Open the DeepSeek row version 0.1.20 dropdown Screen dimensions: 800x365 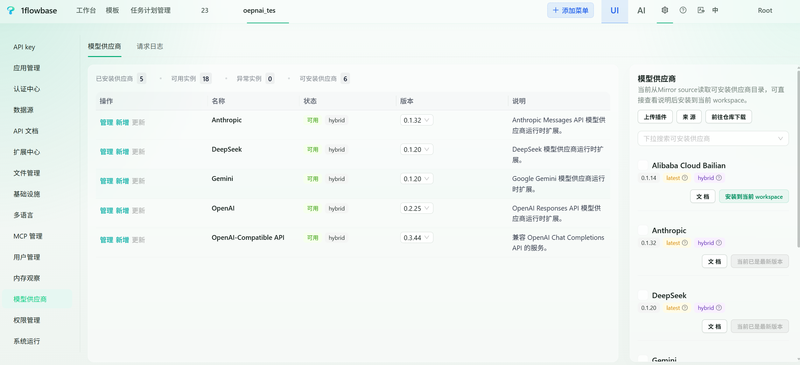coord(417,150)
